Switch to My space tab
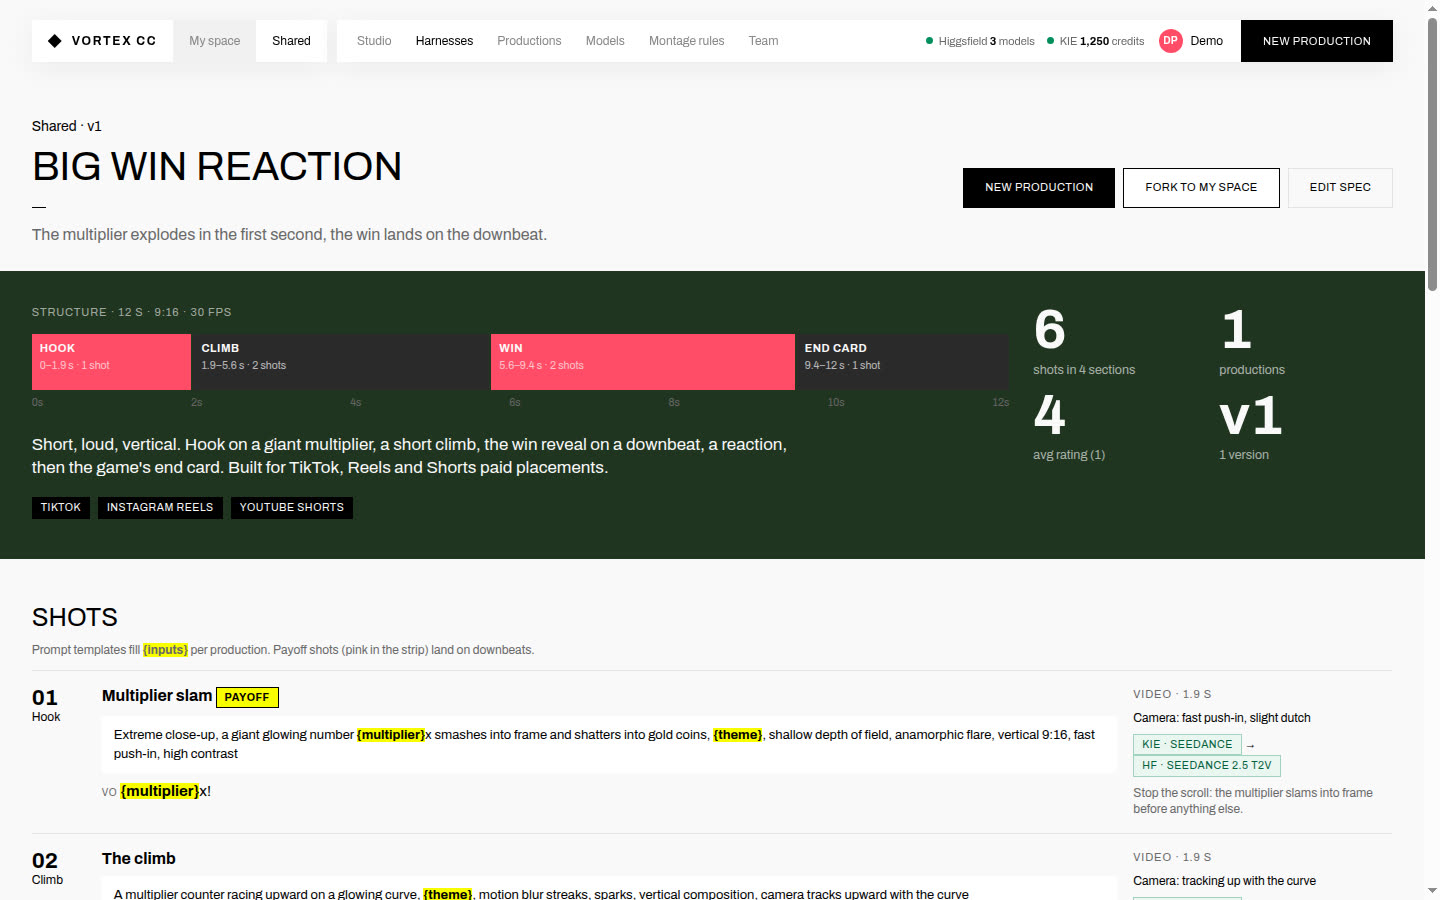This screenshot has width=1440, height=900. point(215,41)
